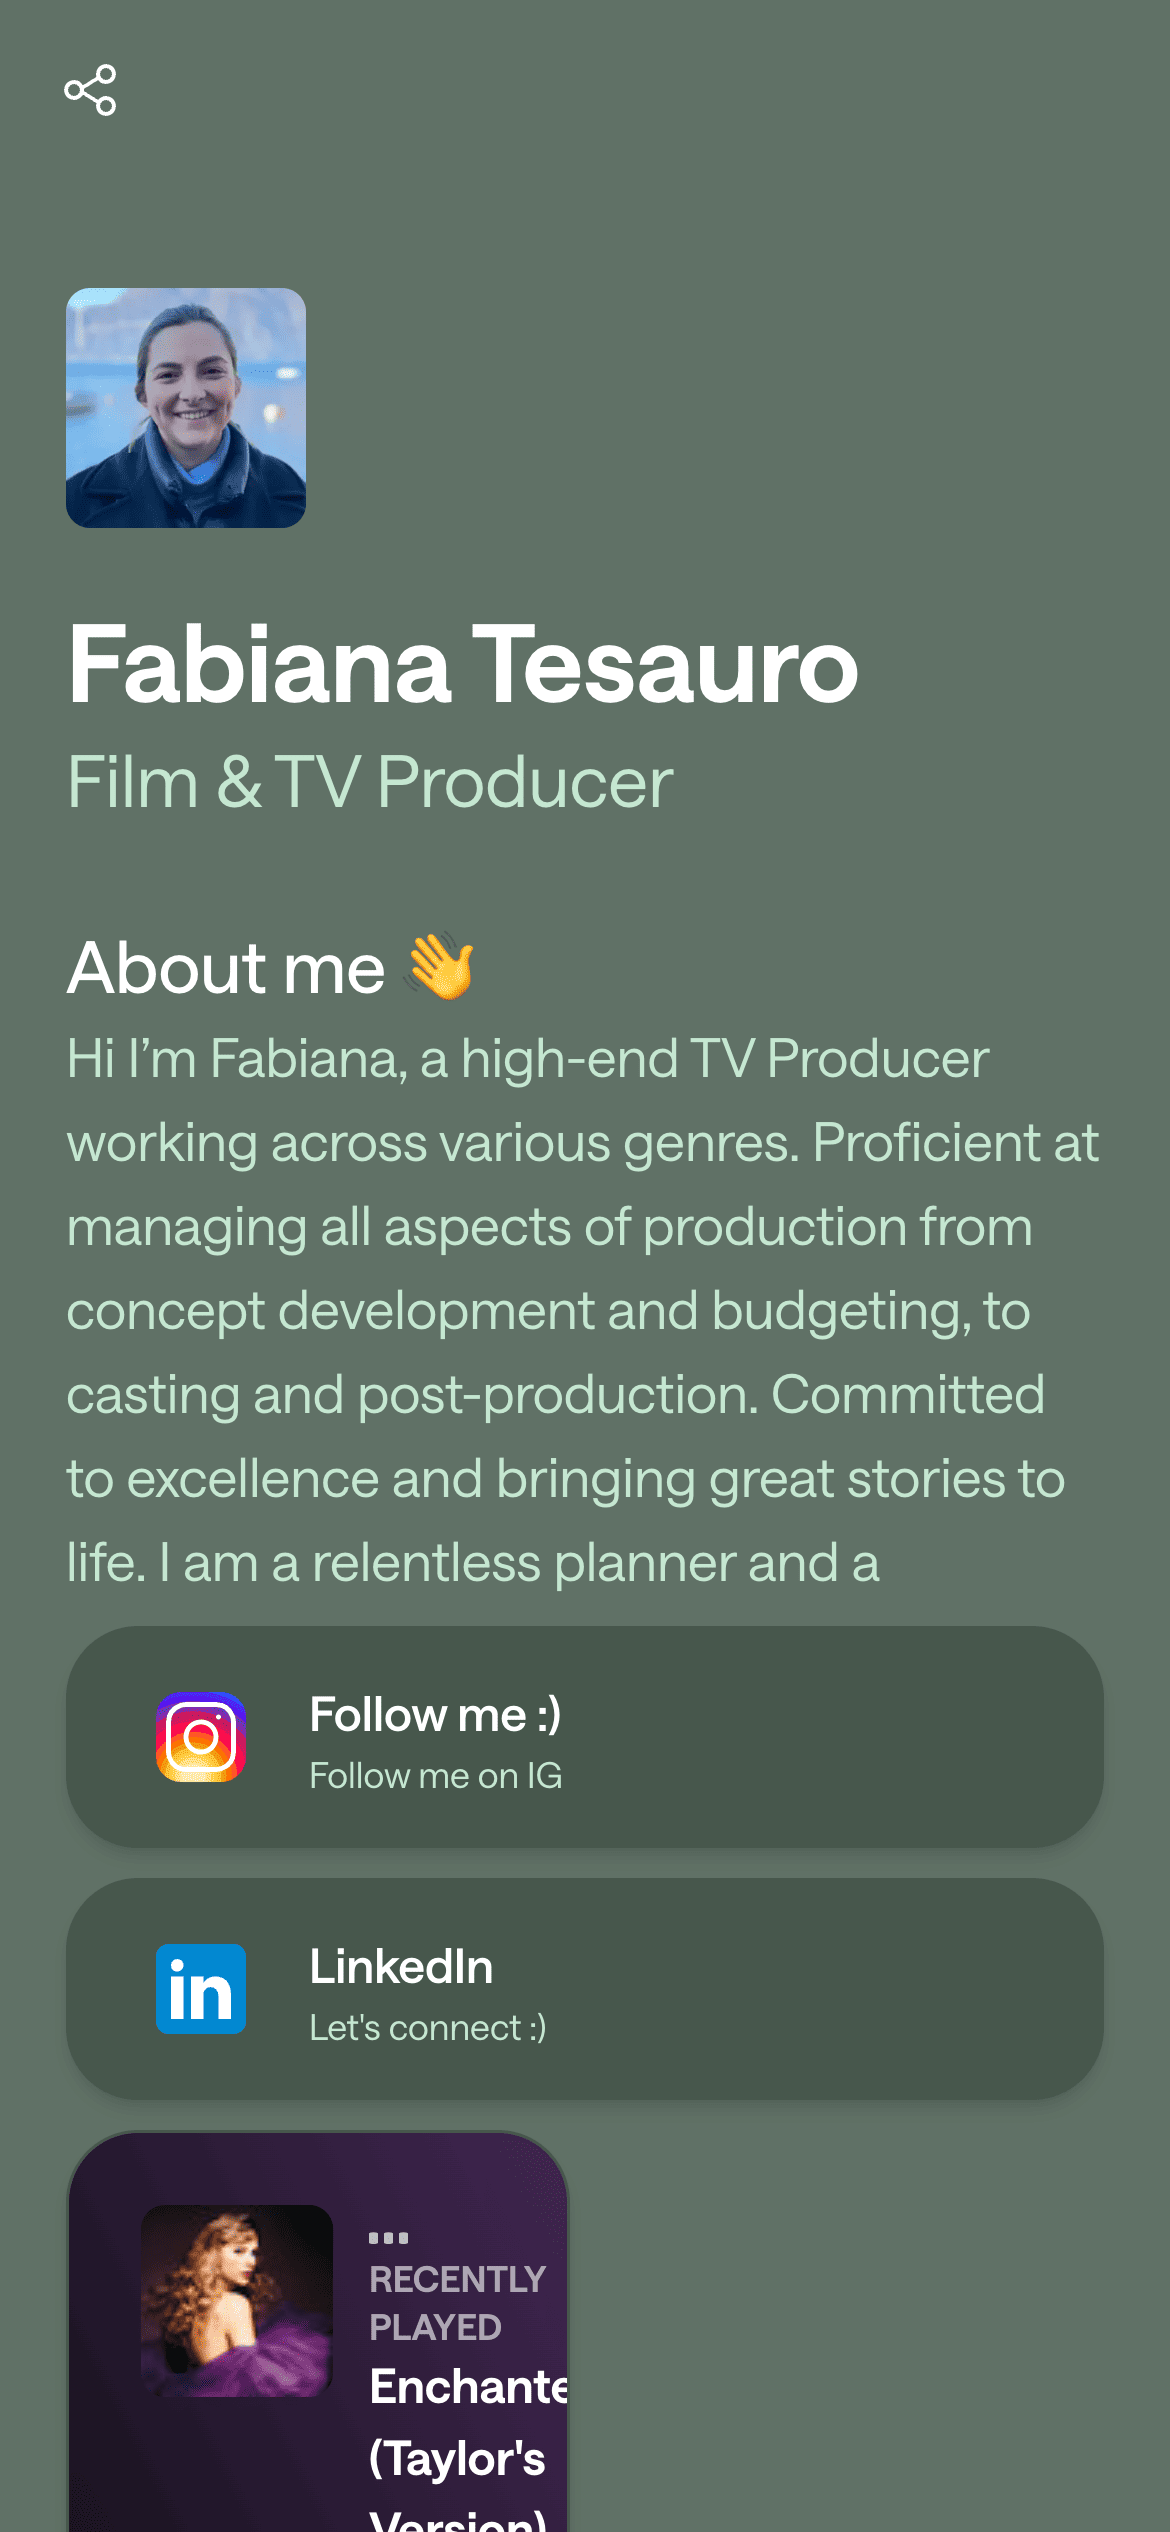
Task: Tap the "RECENTLY PLAYED" label
Action: 457,2303
